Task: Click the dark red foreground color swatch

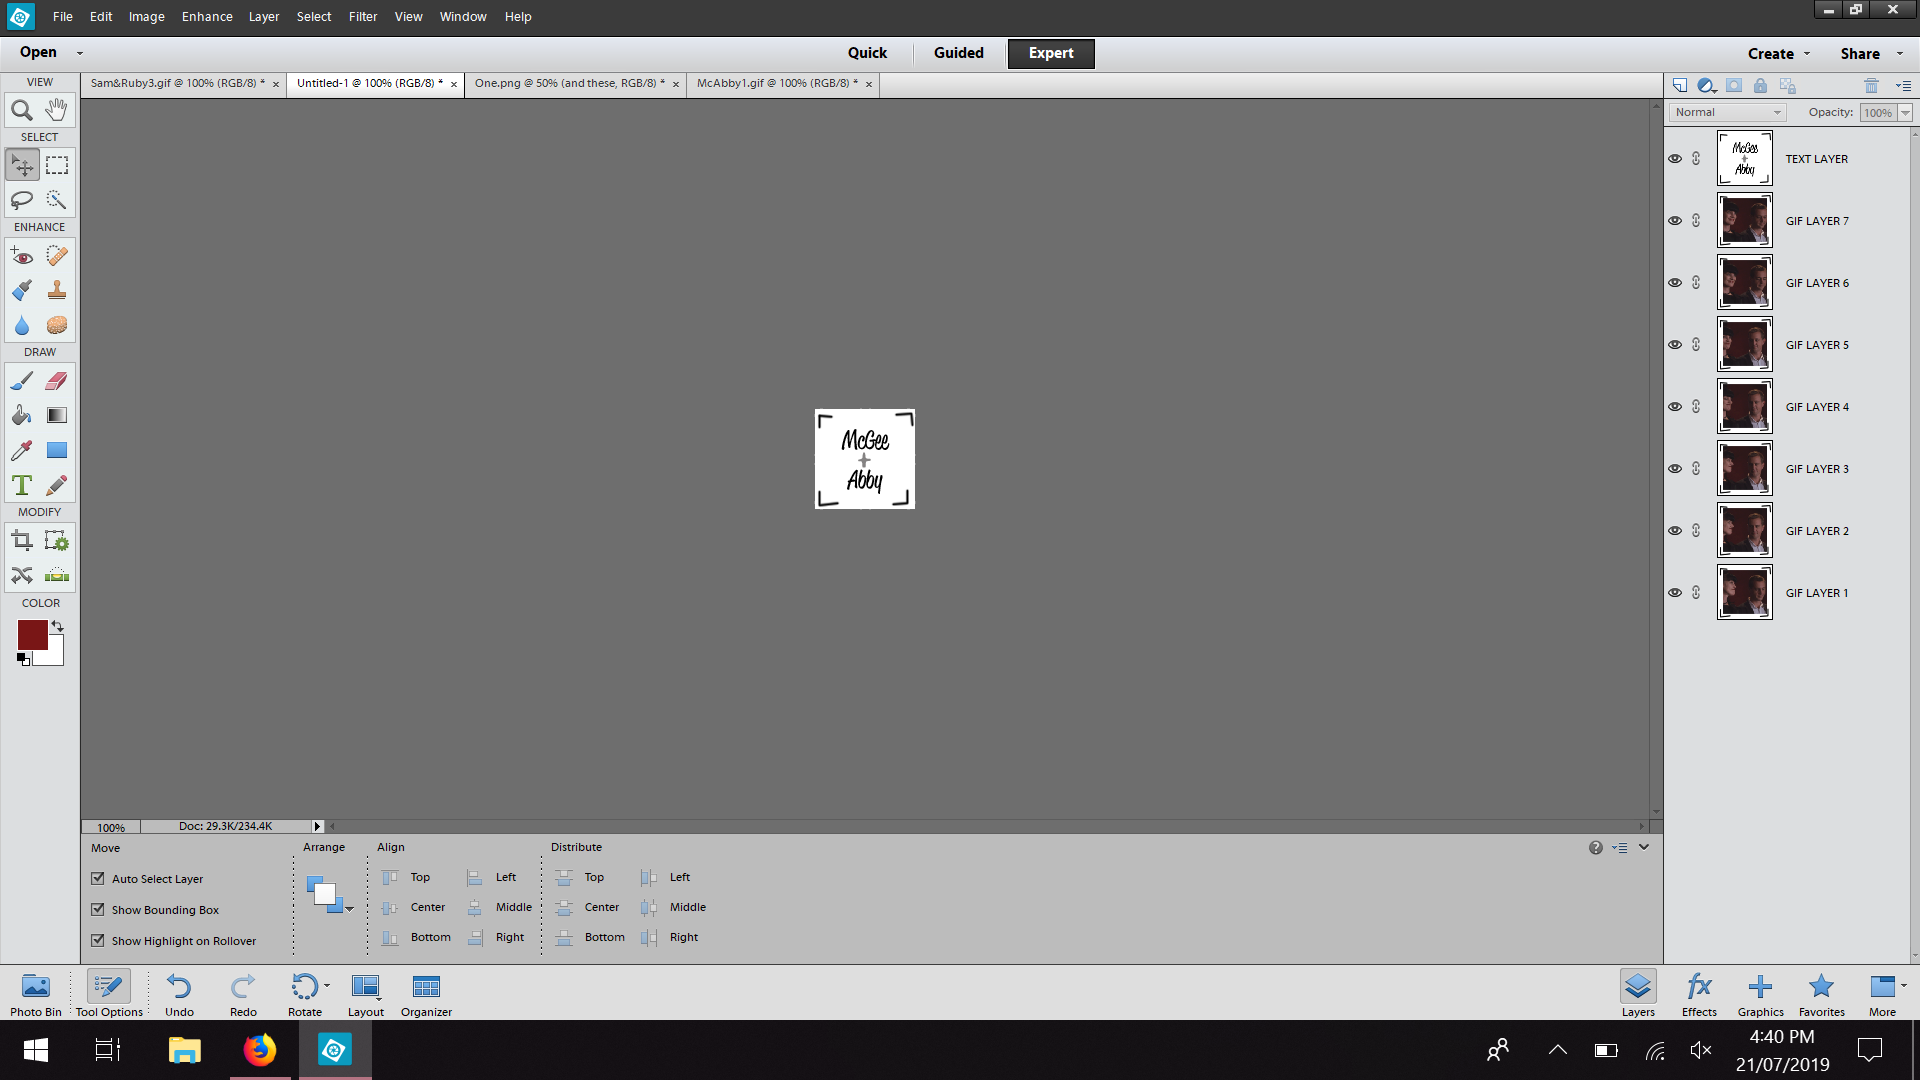Action: (x=32, y=635)
